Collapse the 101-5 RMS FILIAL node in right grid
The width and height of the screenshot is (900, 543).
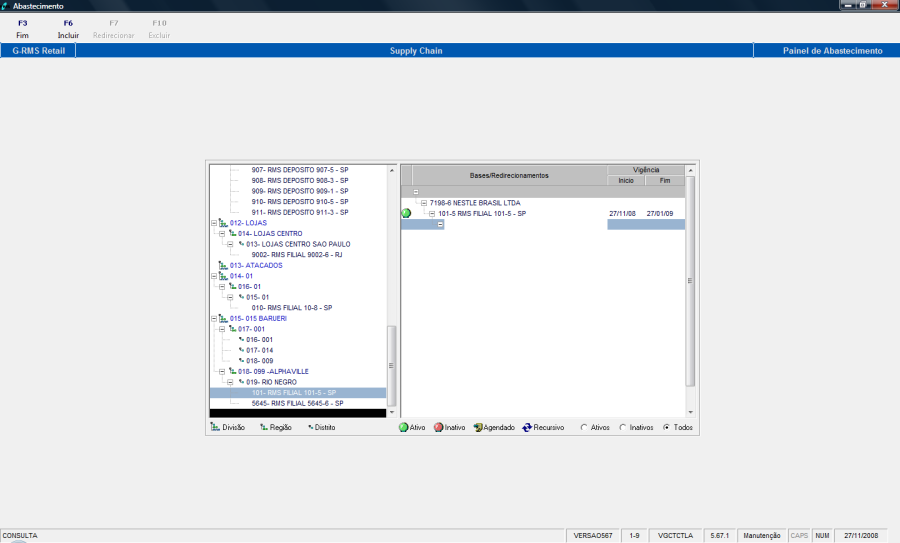pos(432,214)
